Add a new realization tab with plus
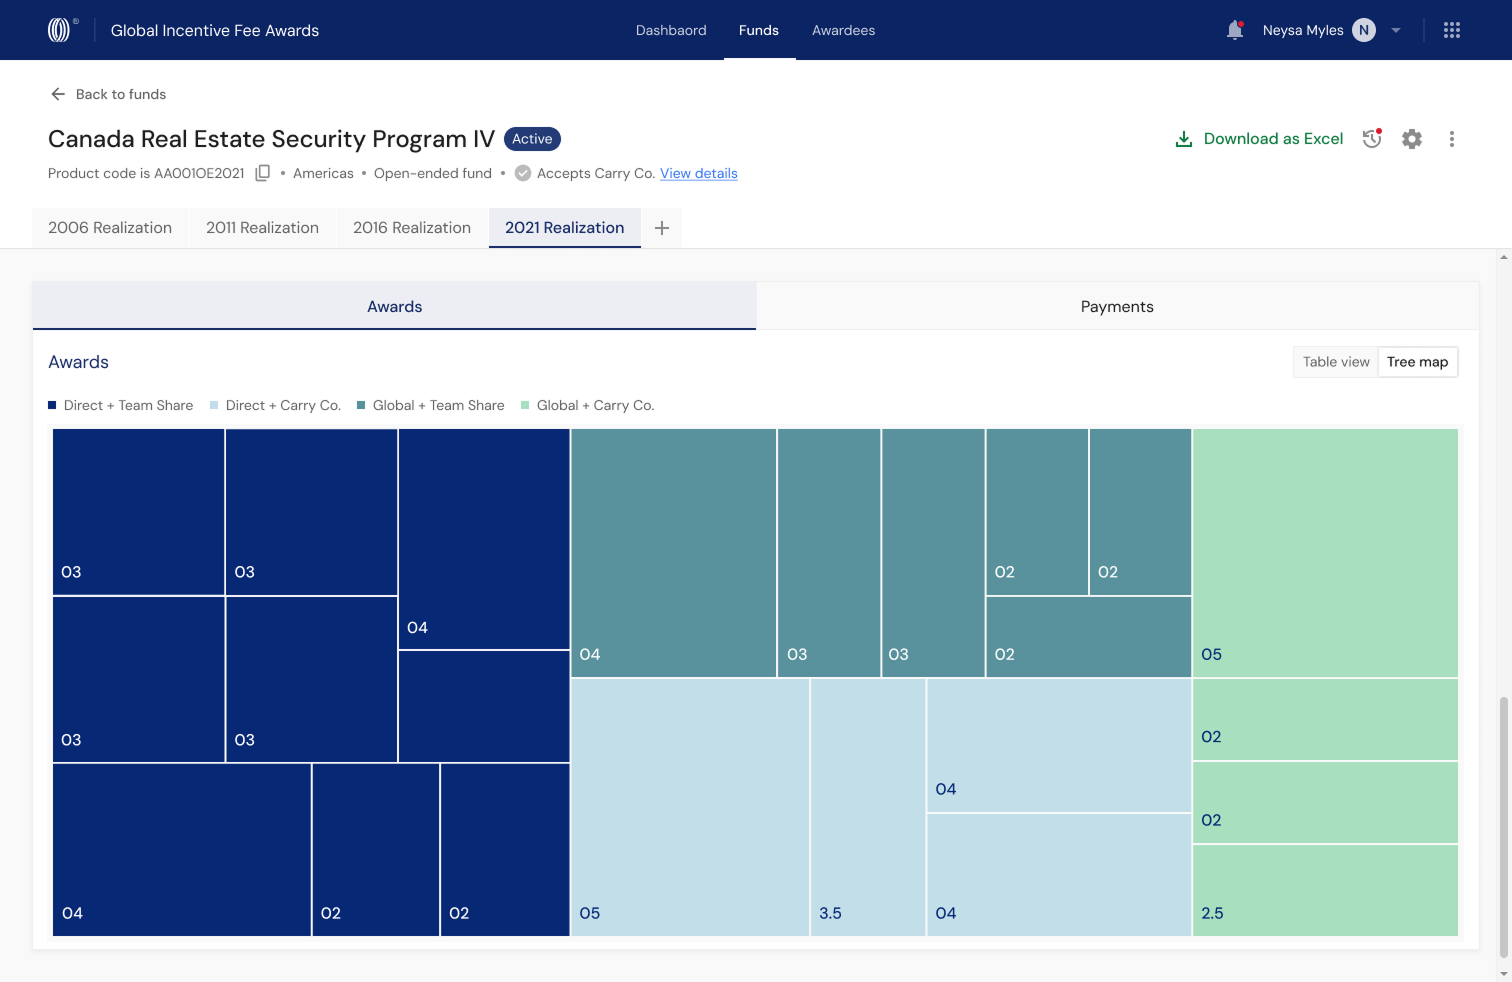 point(662,228)
